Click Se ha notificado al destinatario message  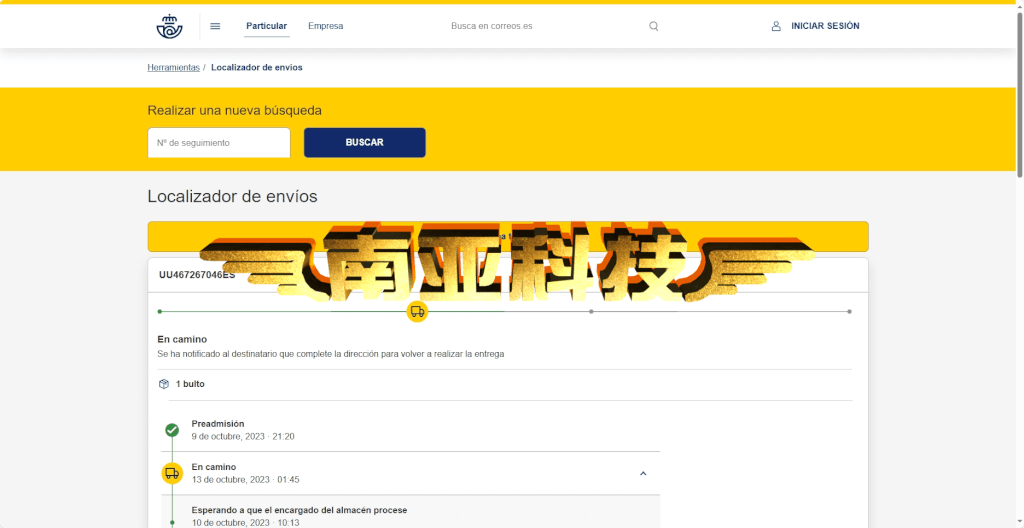(330, 354)
